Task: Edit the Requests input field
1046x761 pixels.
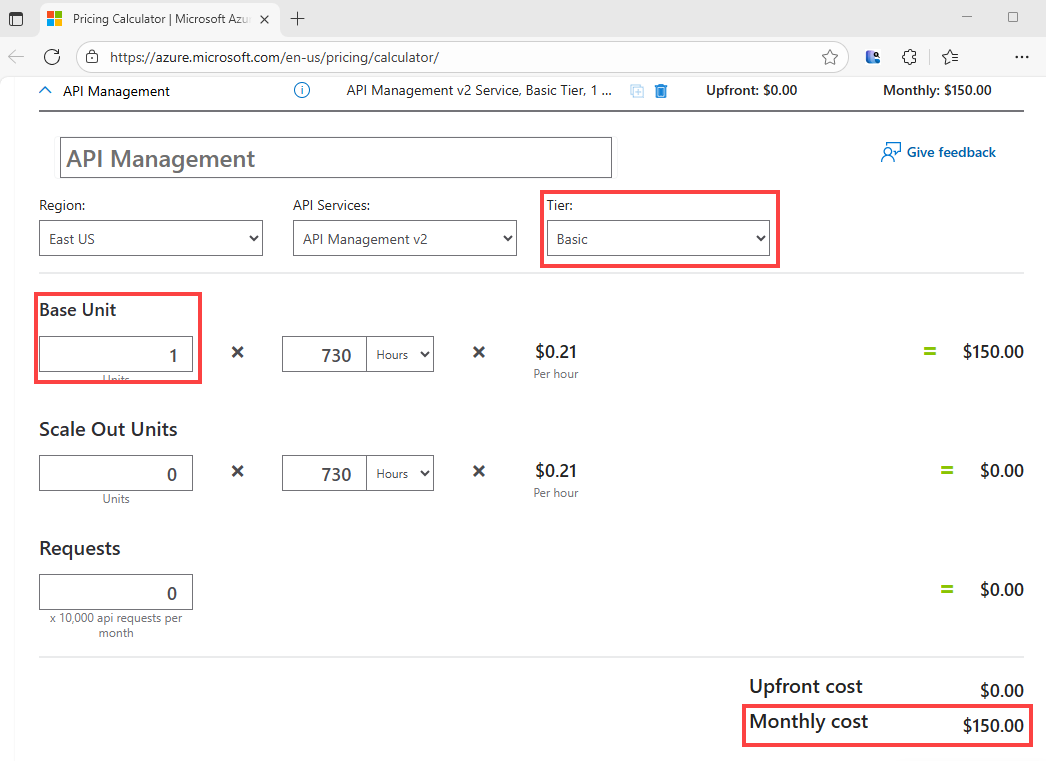Action: coord(115,591)
